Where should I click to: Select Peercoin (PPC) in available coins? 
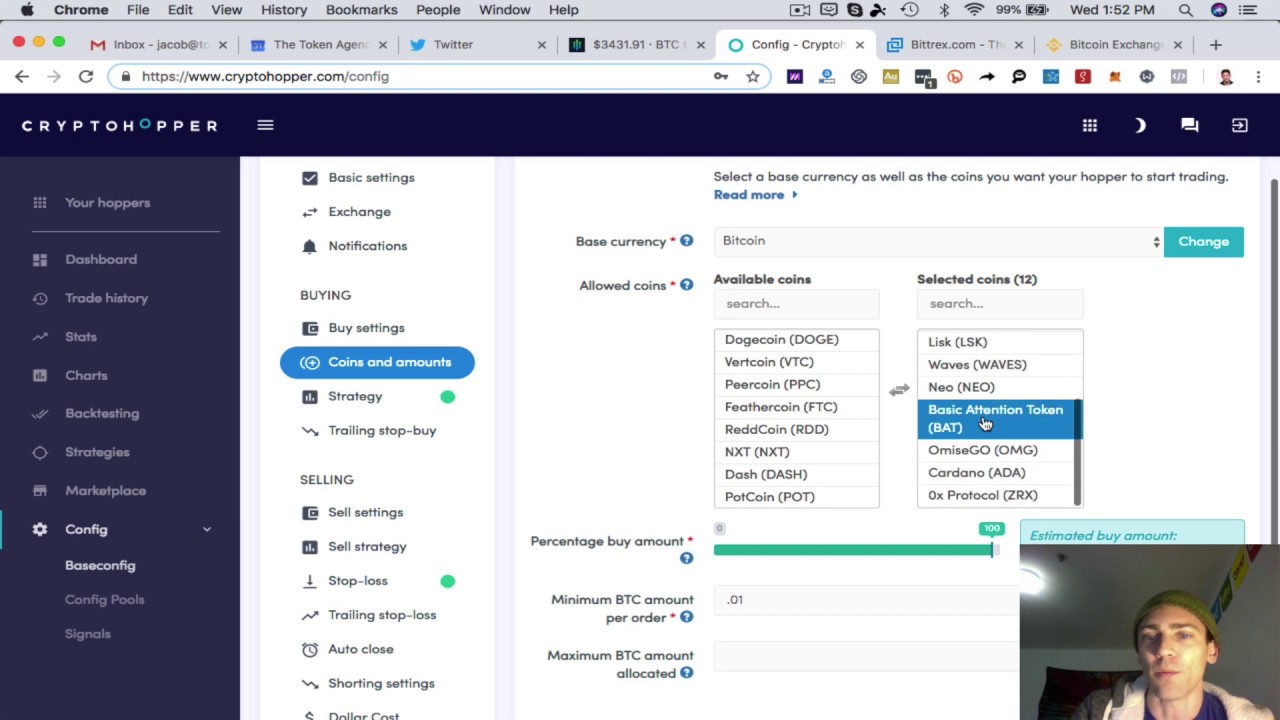pyautogui.click(x=796, y=384)
